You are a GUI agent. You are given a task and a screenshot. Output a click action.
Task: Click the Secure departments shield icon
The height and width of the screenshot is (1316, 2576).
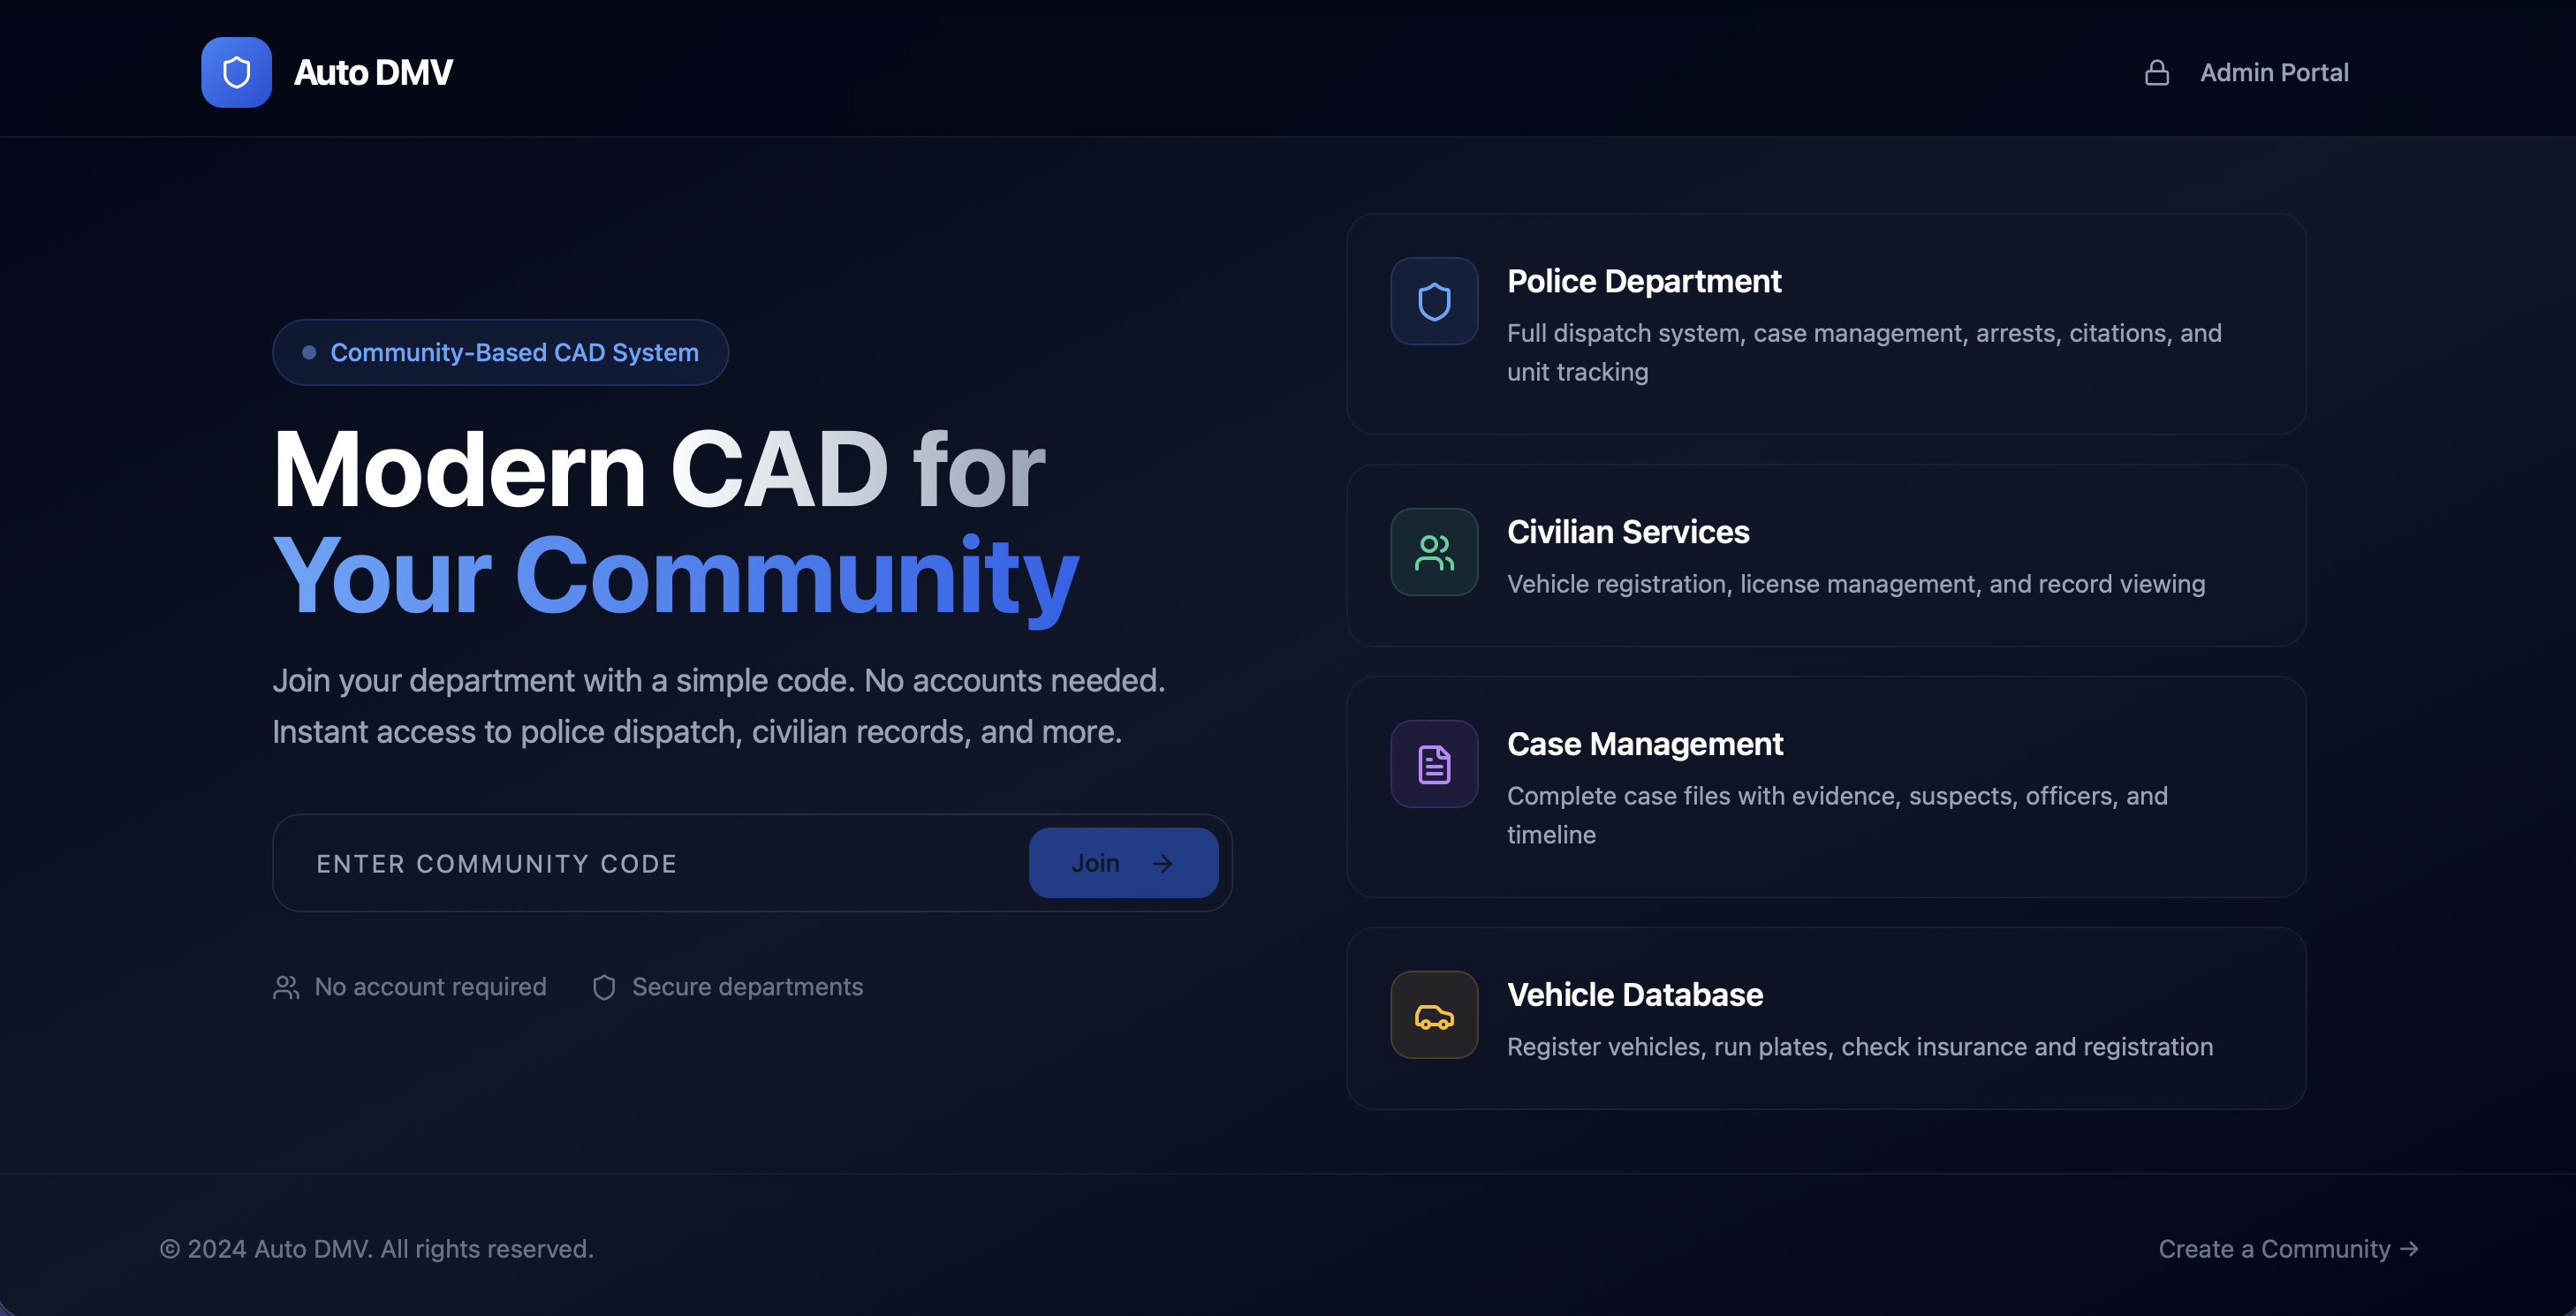point(604,987)
